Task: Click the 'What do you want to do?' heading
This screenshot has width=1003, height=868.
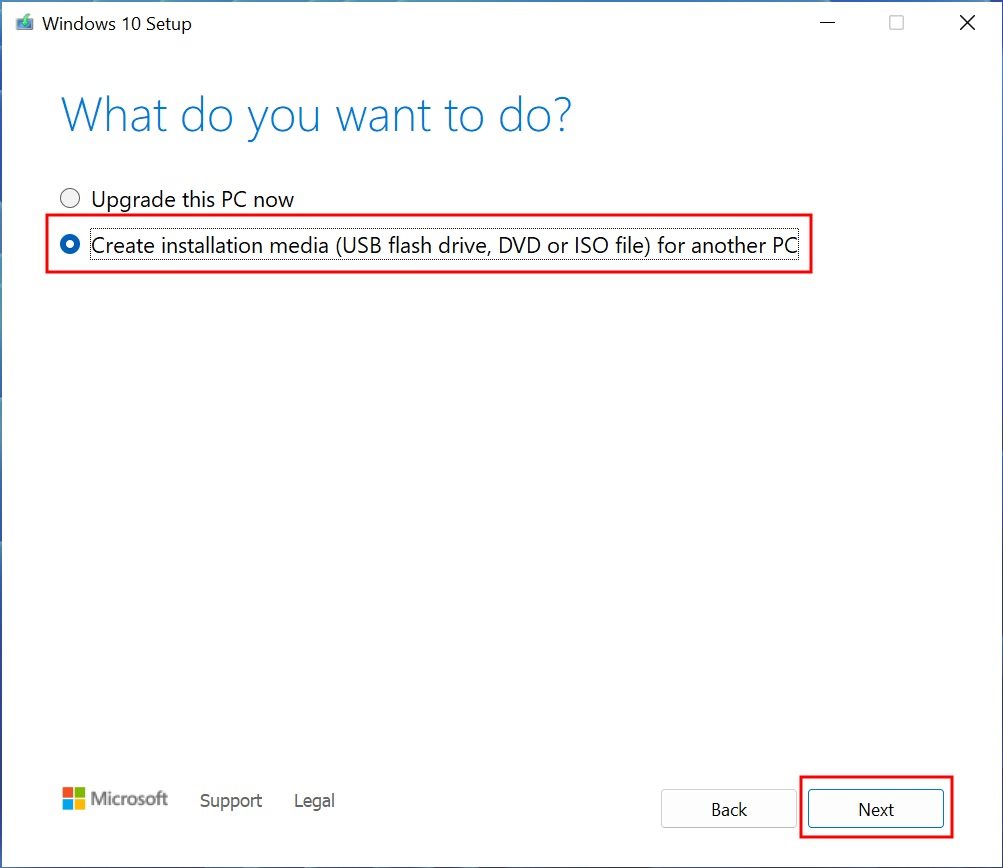Action: point(316,115)
